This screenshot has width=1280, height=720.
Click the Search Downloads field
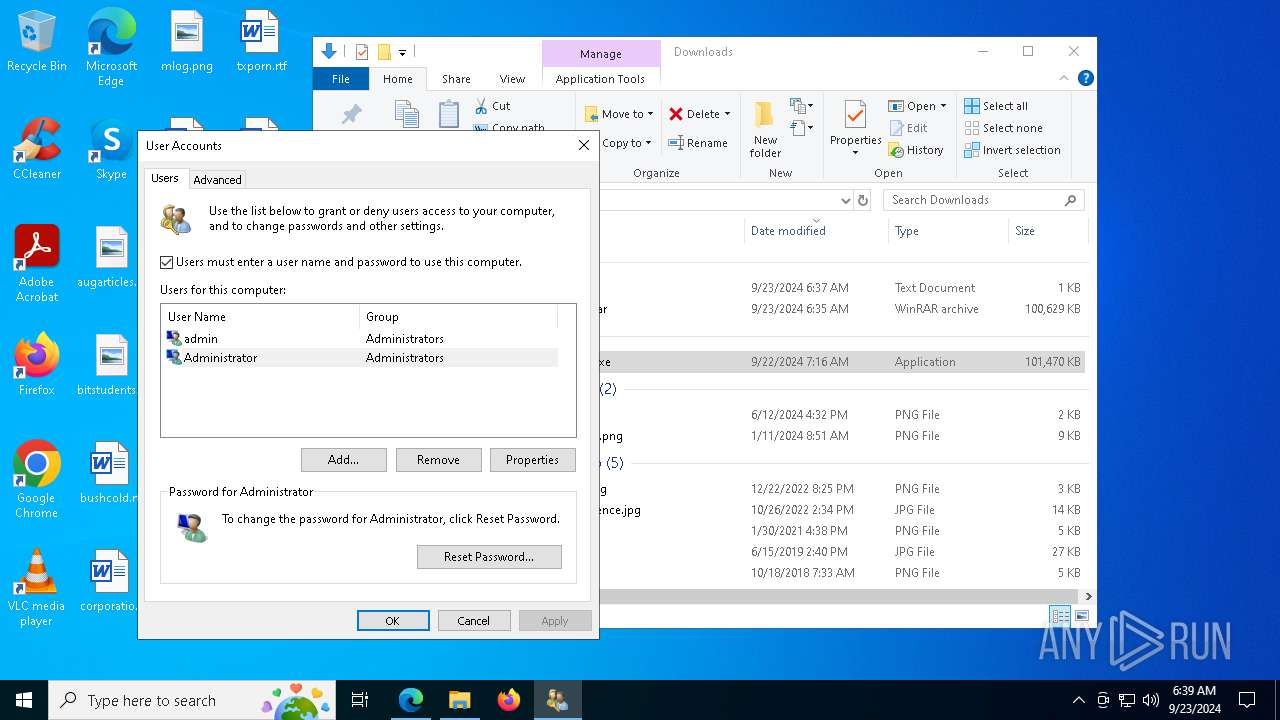(x=984, y=200)
